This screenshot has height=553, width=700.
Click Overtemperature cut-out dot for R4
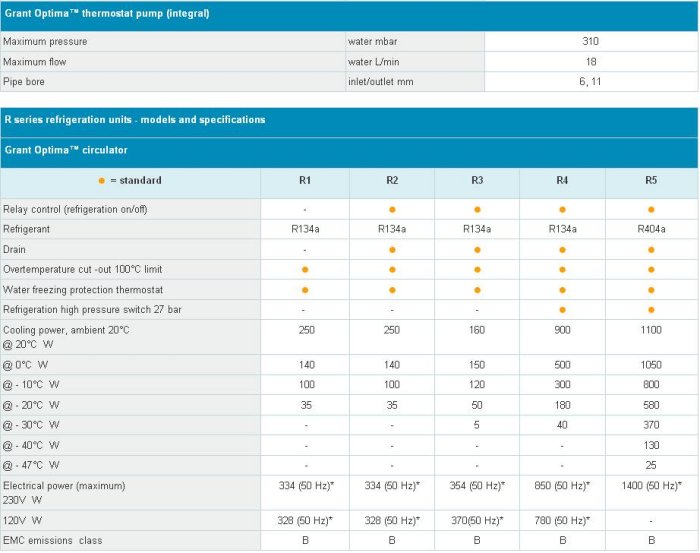click(562, 270)
